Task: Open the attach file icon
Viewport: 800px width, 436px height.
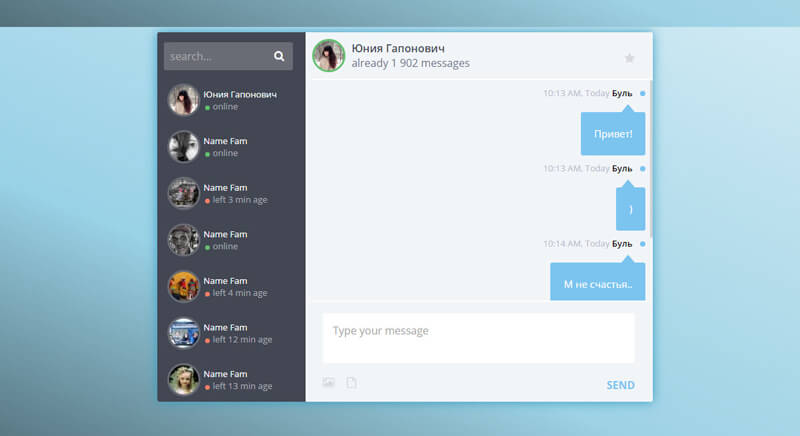Action: click(x=352, y=382)
